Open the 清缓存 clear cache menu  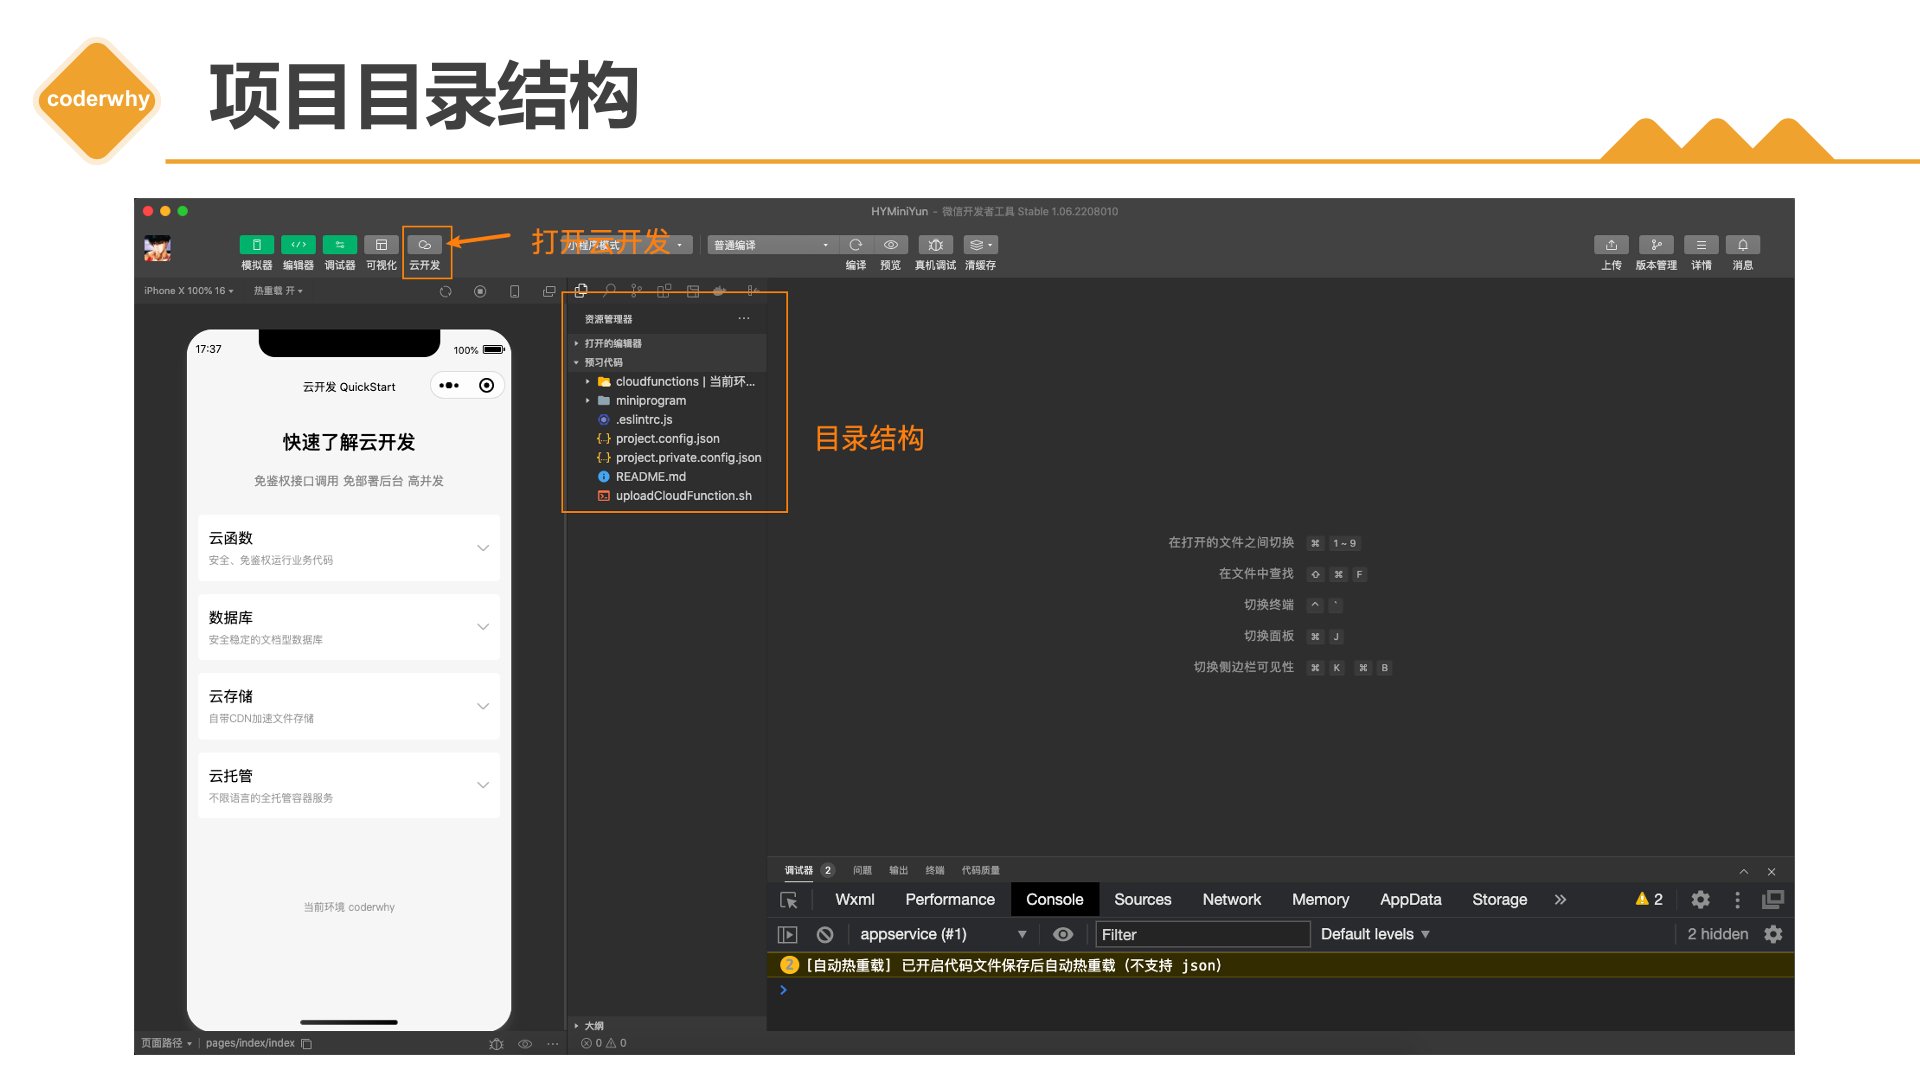(x=980, y=245)
